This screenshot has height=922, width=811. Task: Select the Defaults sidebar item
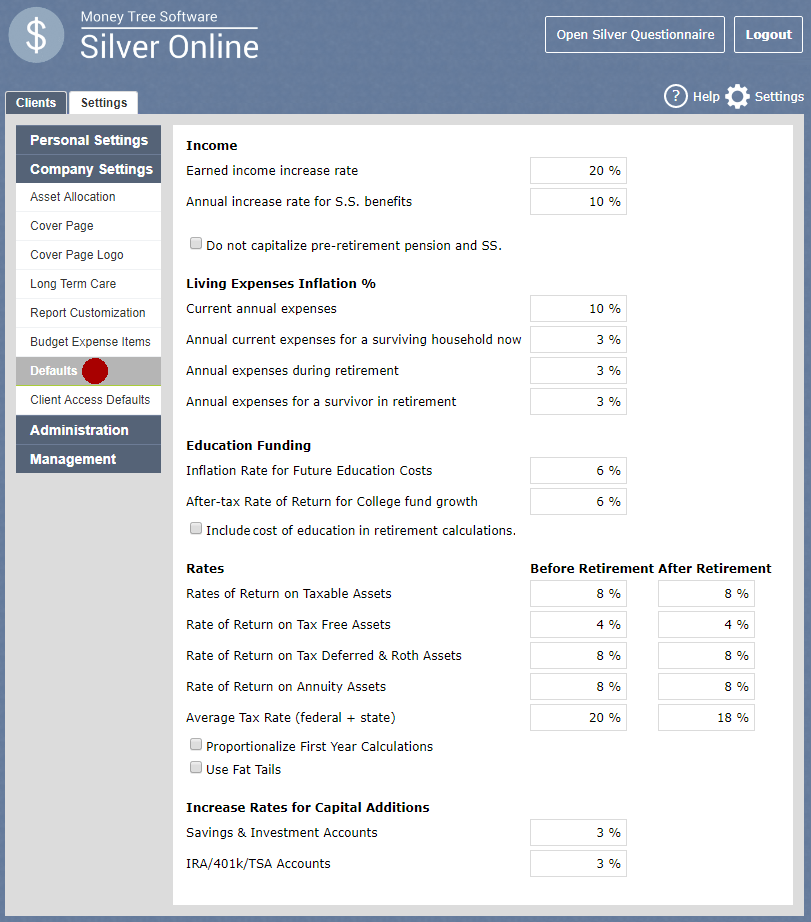tap(88, 371)
